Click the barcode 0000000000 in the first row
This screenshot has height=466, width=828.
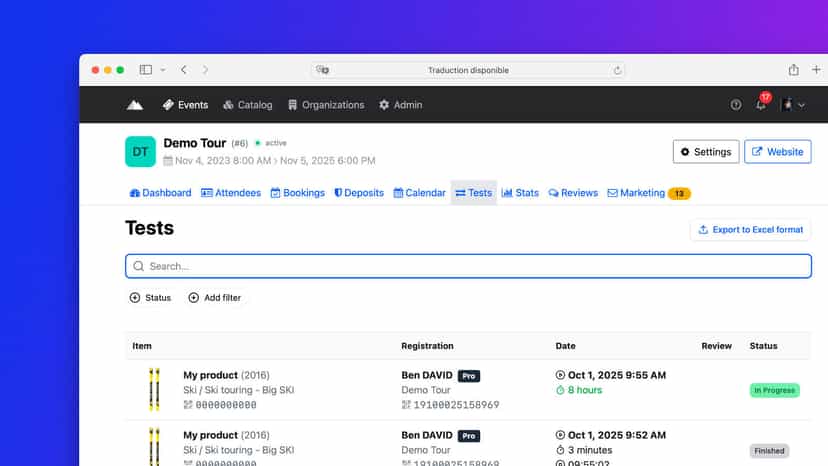(x=225, y=405)
